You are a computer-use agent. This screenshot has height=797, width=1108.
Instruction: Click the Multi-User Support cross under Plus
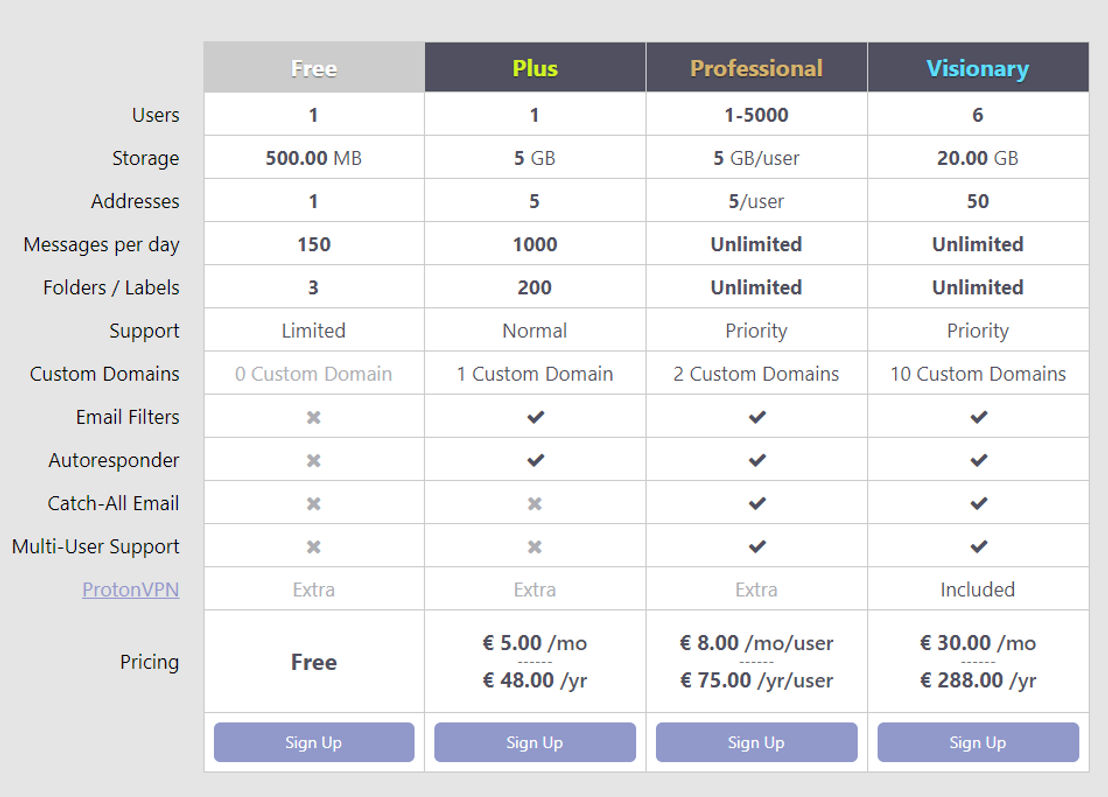click(x=535, y=547)
